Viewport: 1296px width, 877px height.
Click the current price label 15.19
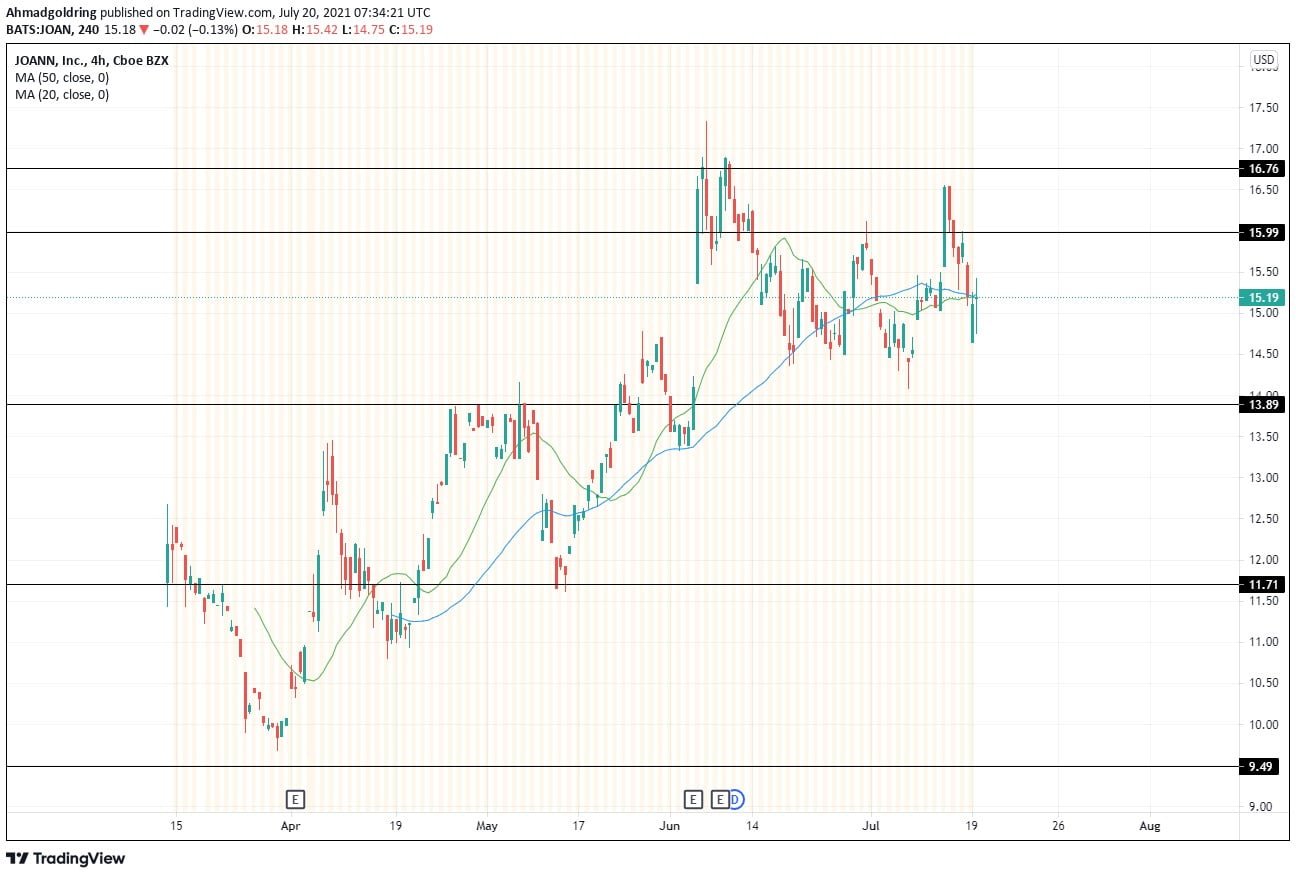tap(1264, 297)
